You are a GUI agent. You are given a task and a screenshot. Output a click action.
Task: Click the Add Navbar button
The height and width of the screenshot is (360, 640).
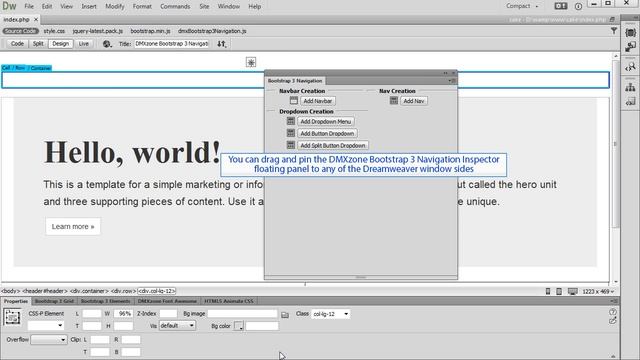318,101
